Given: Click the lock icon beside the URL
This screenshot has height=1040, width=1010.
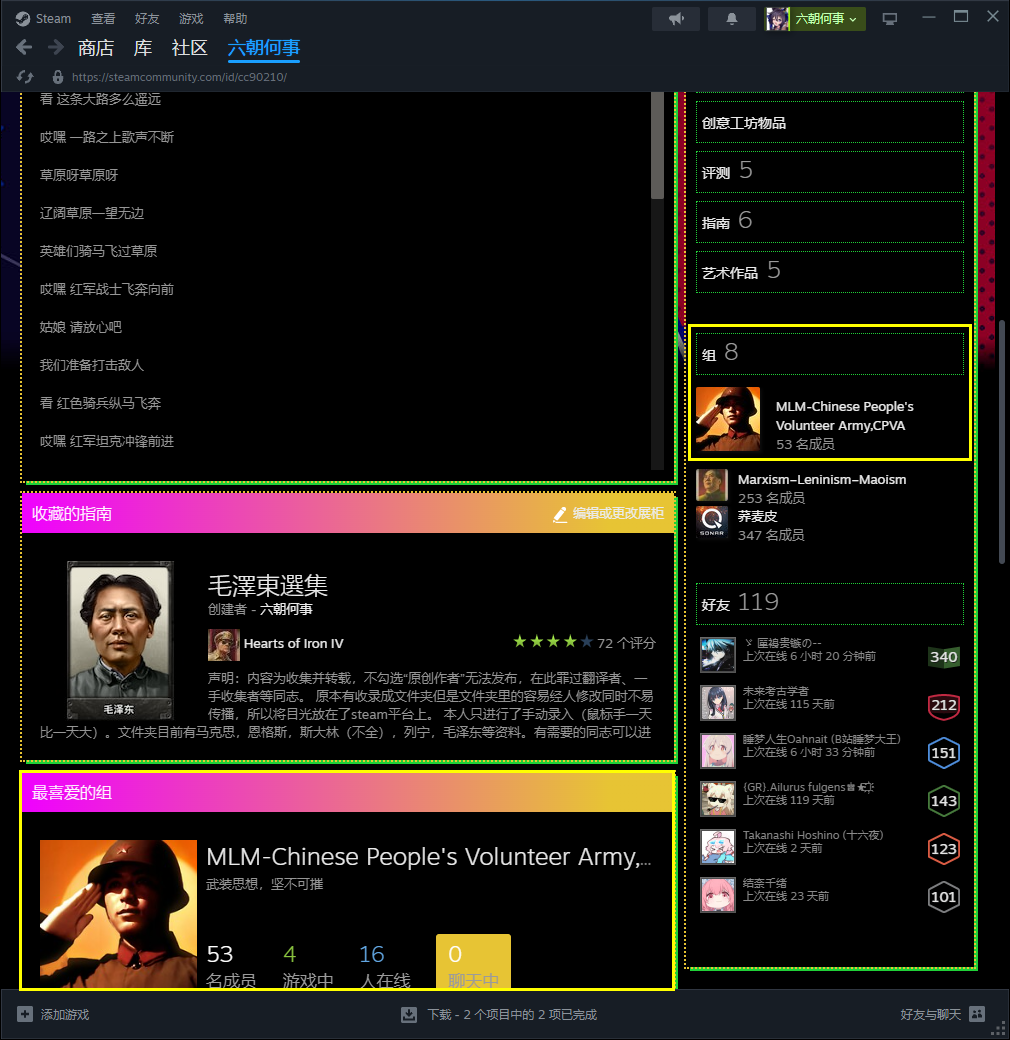Looking at the screenshot, I should coord(58,77).
